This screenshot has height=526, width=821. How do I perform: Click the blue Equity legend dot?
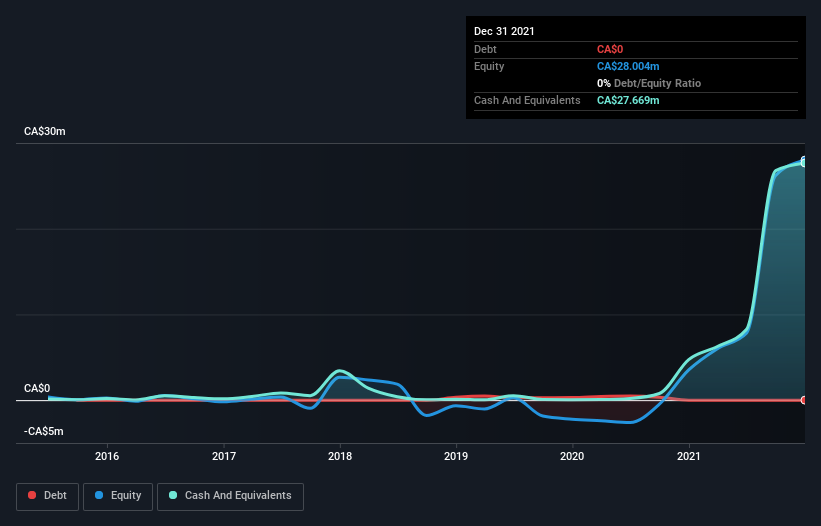(x=99, y=495)
